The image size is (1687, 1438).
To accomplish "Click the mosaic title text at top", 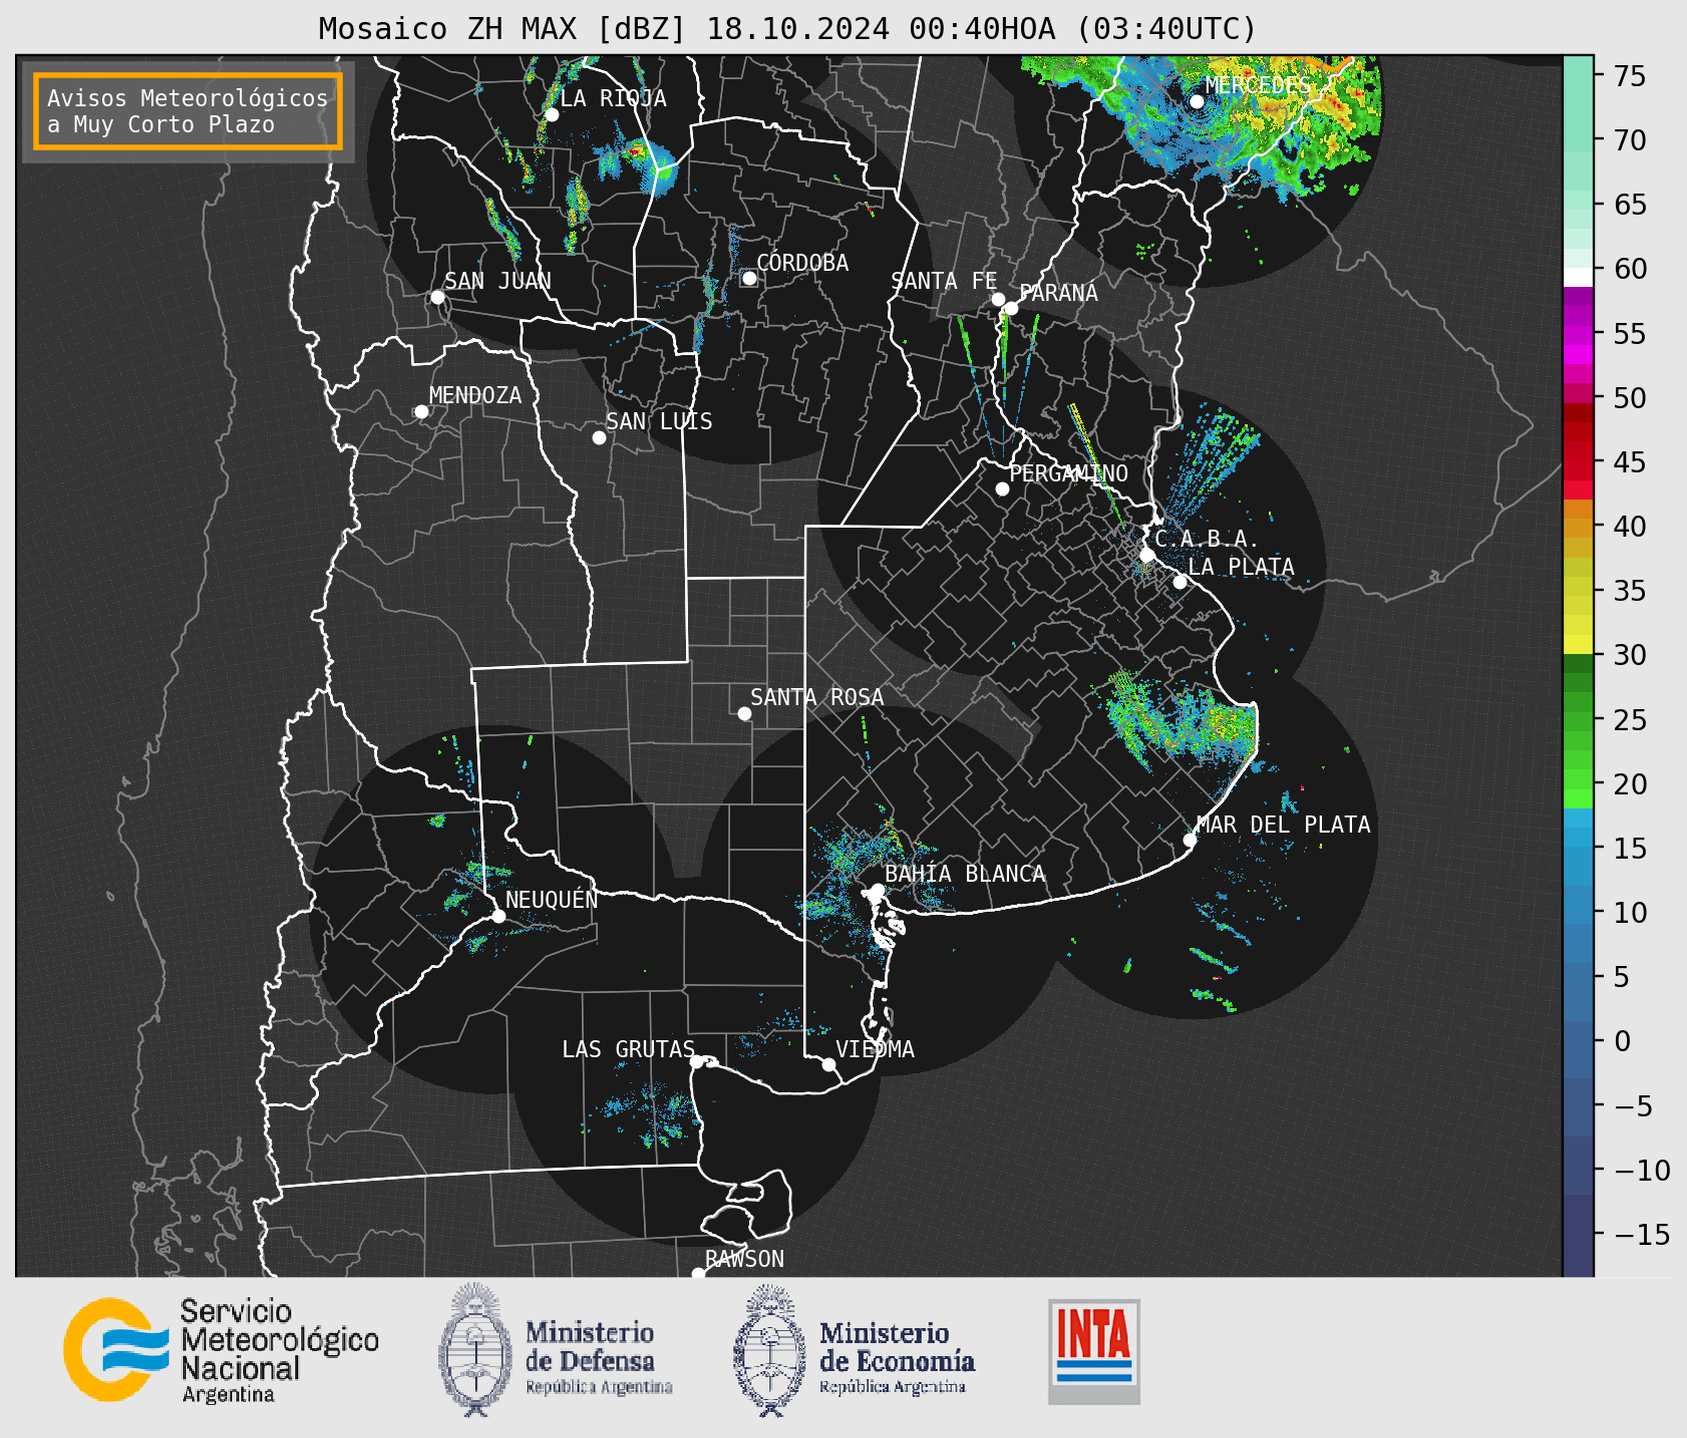I will point(787,29).
